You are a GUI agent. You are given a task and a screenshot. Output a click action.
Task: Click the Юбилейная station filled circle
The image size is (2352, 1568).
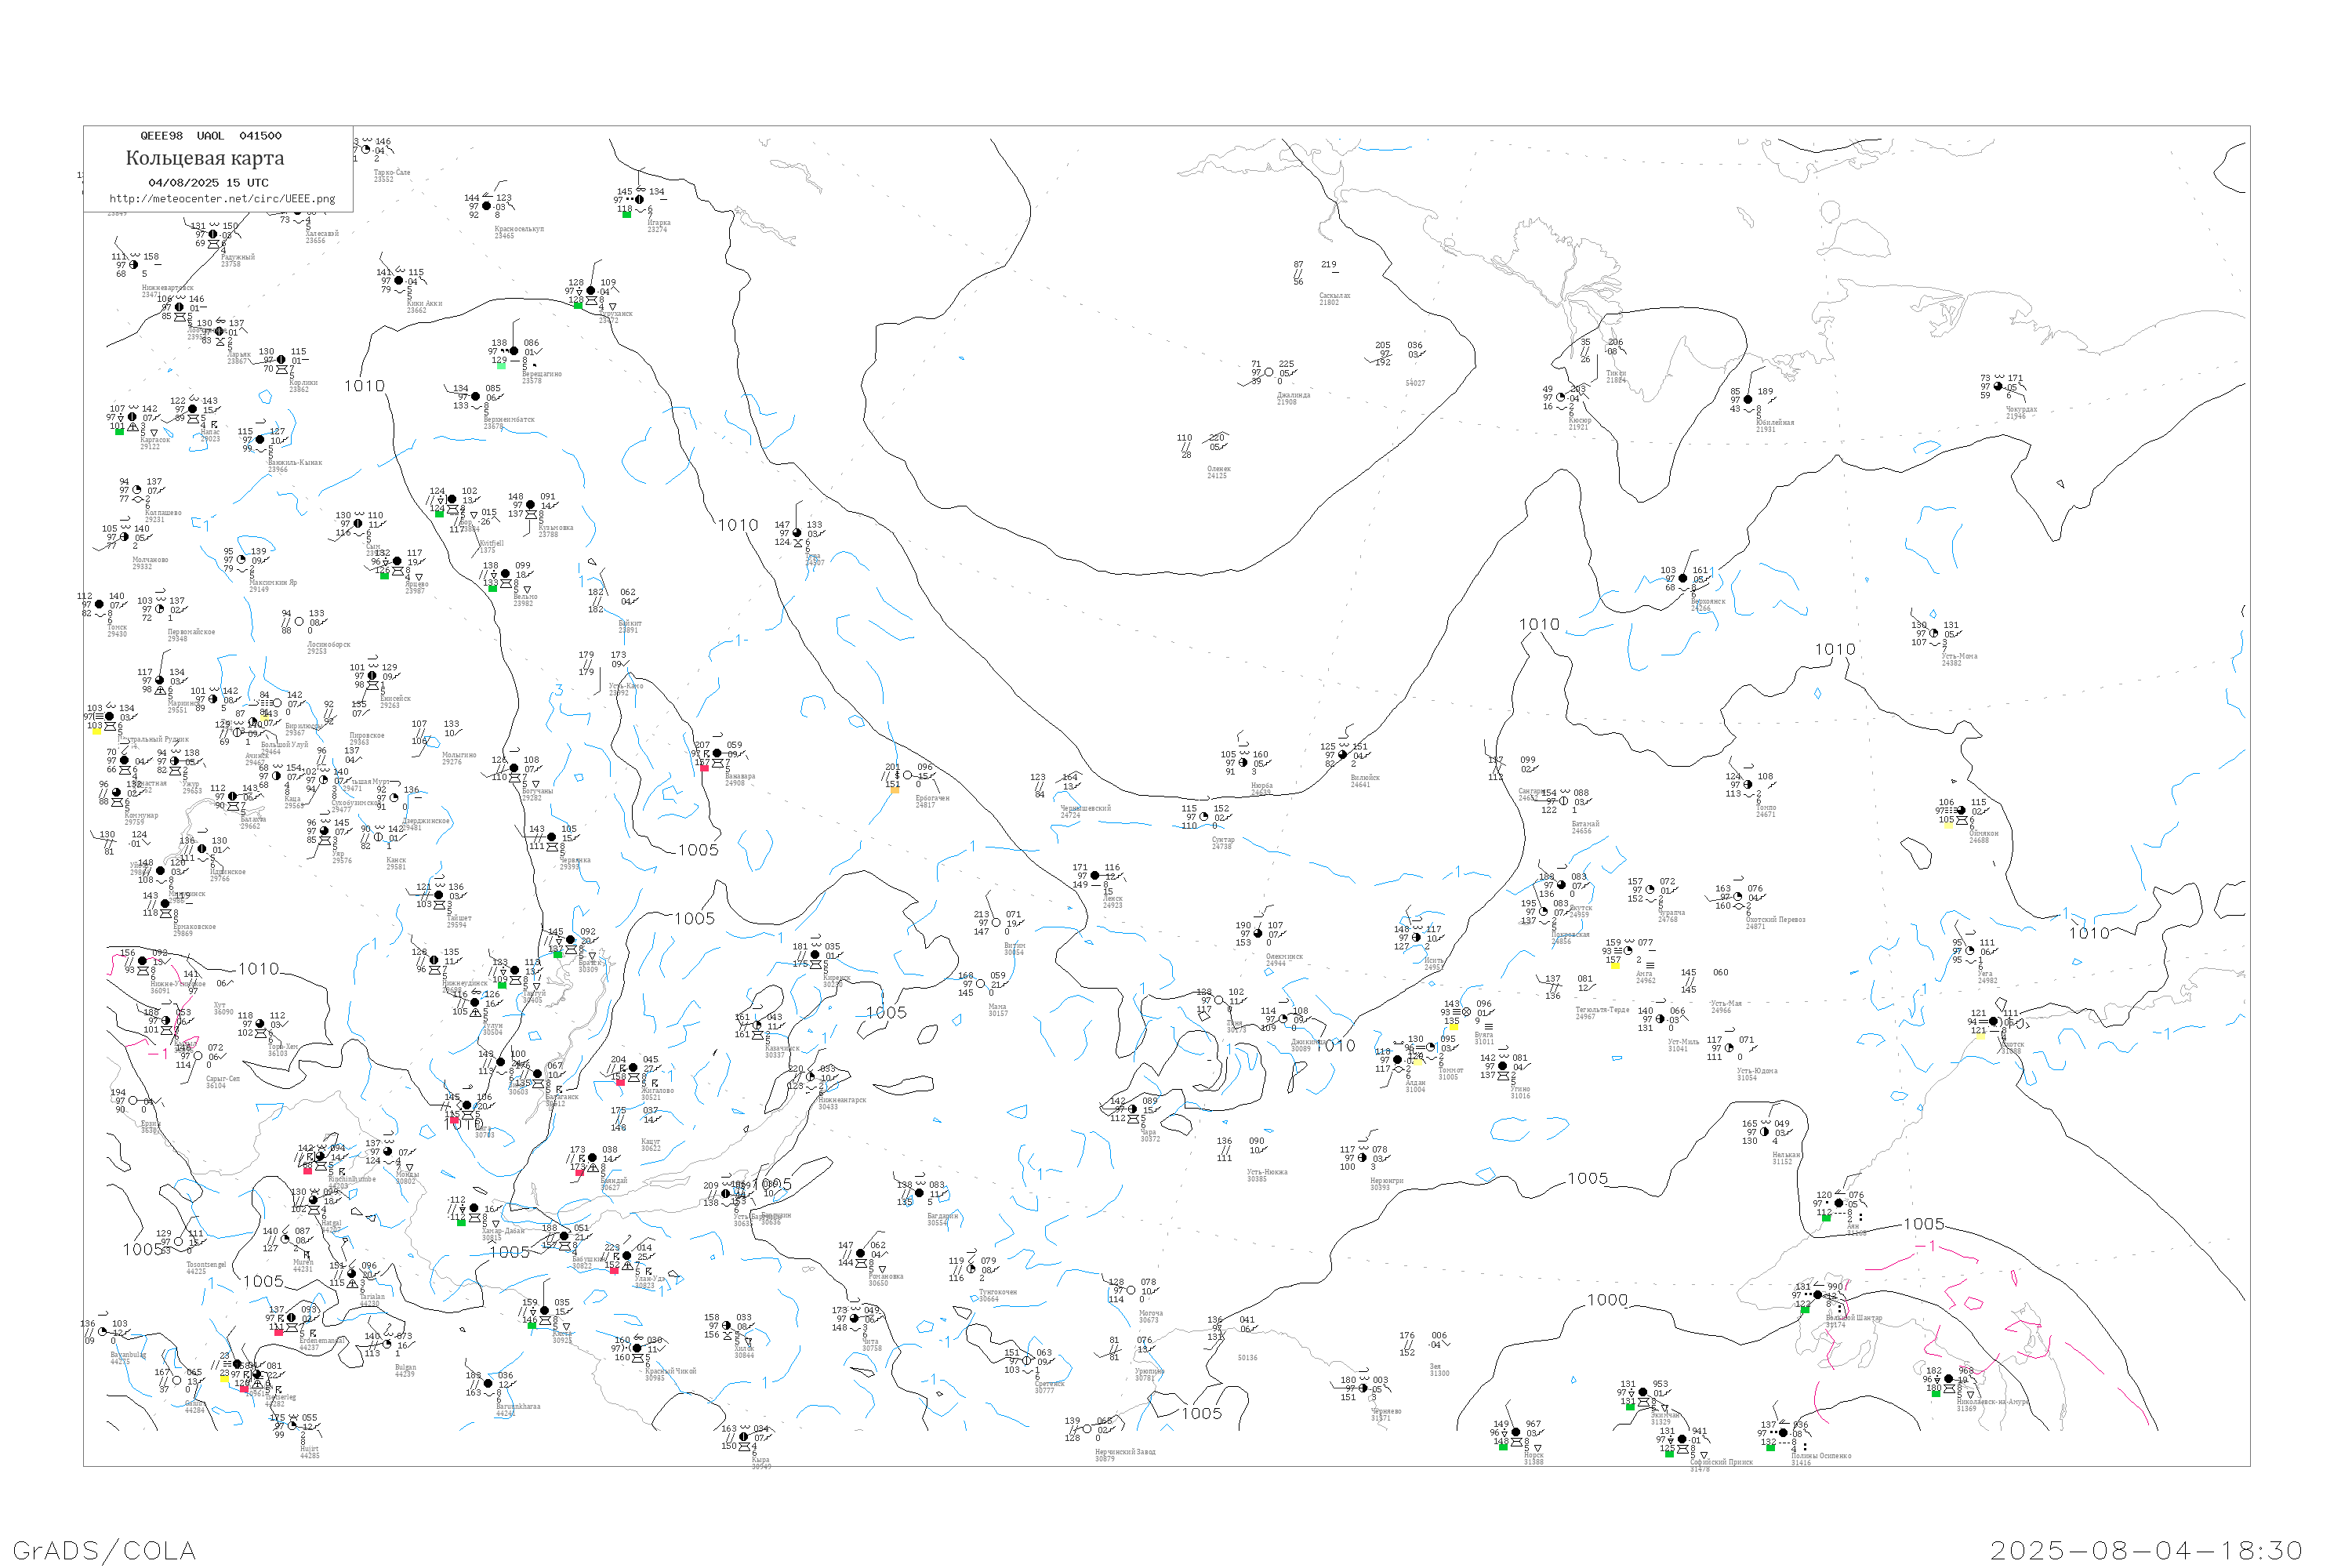1748,399
